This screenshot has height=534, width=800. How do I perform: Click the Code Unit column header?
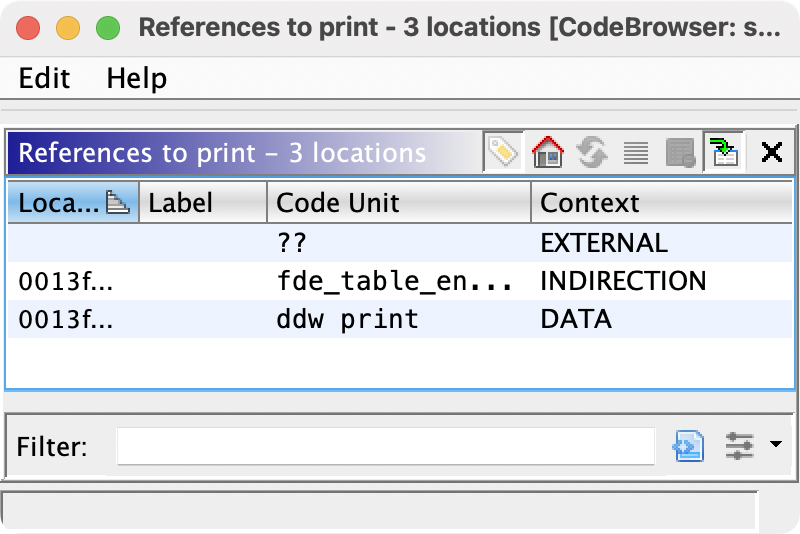pos(398,202)
